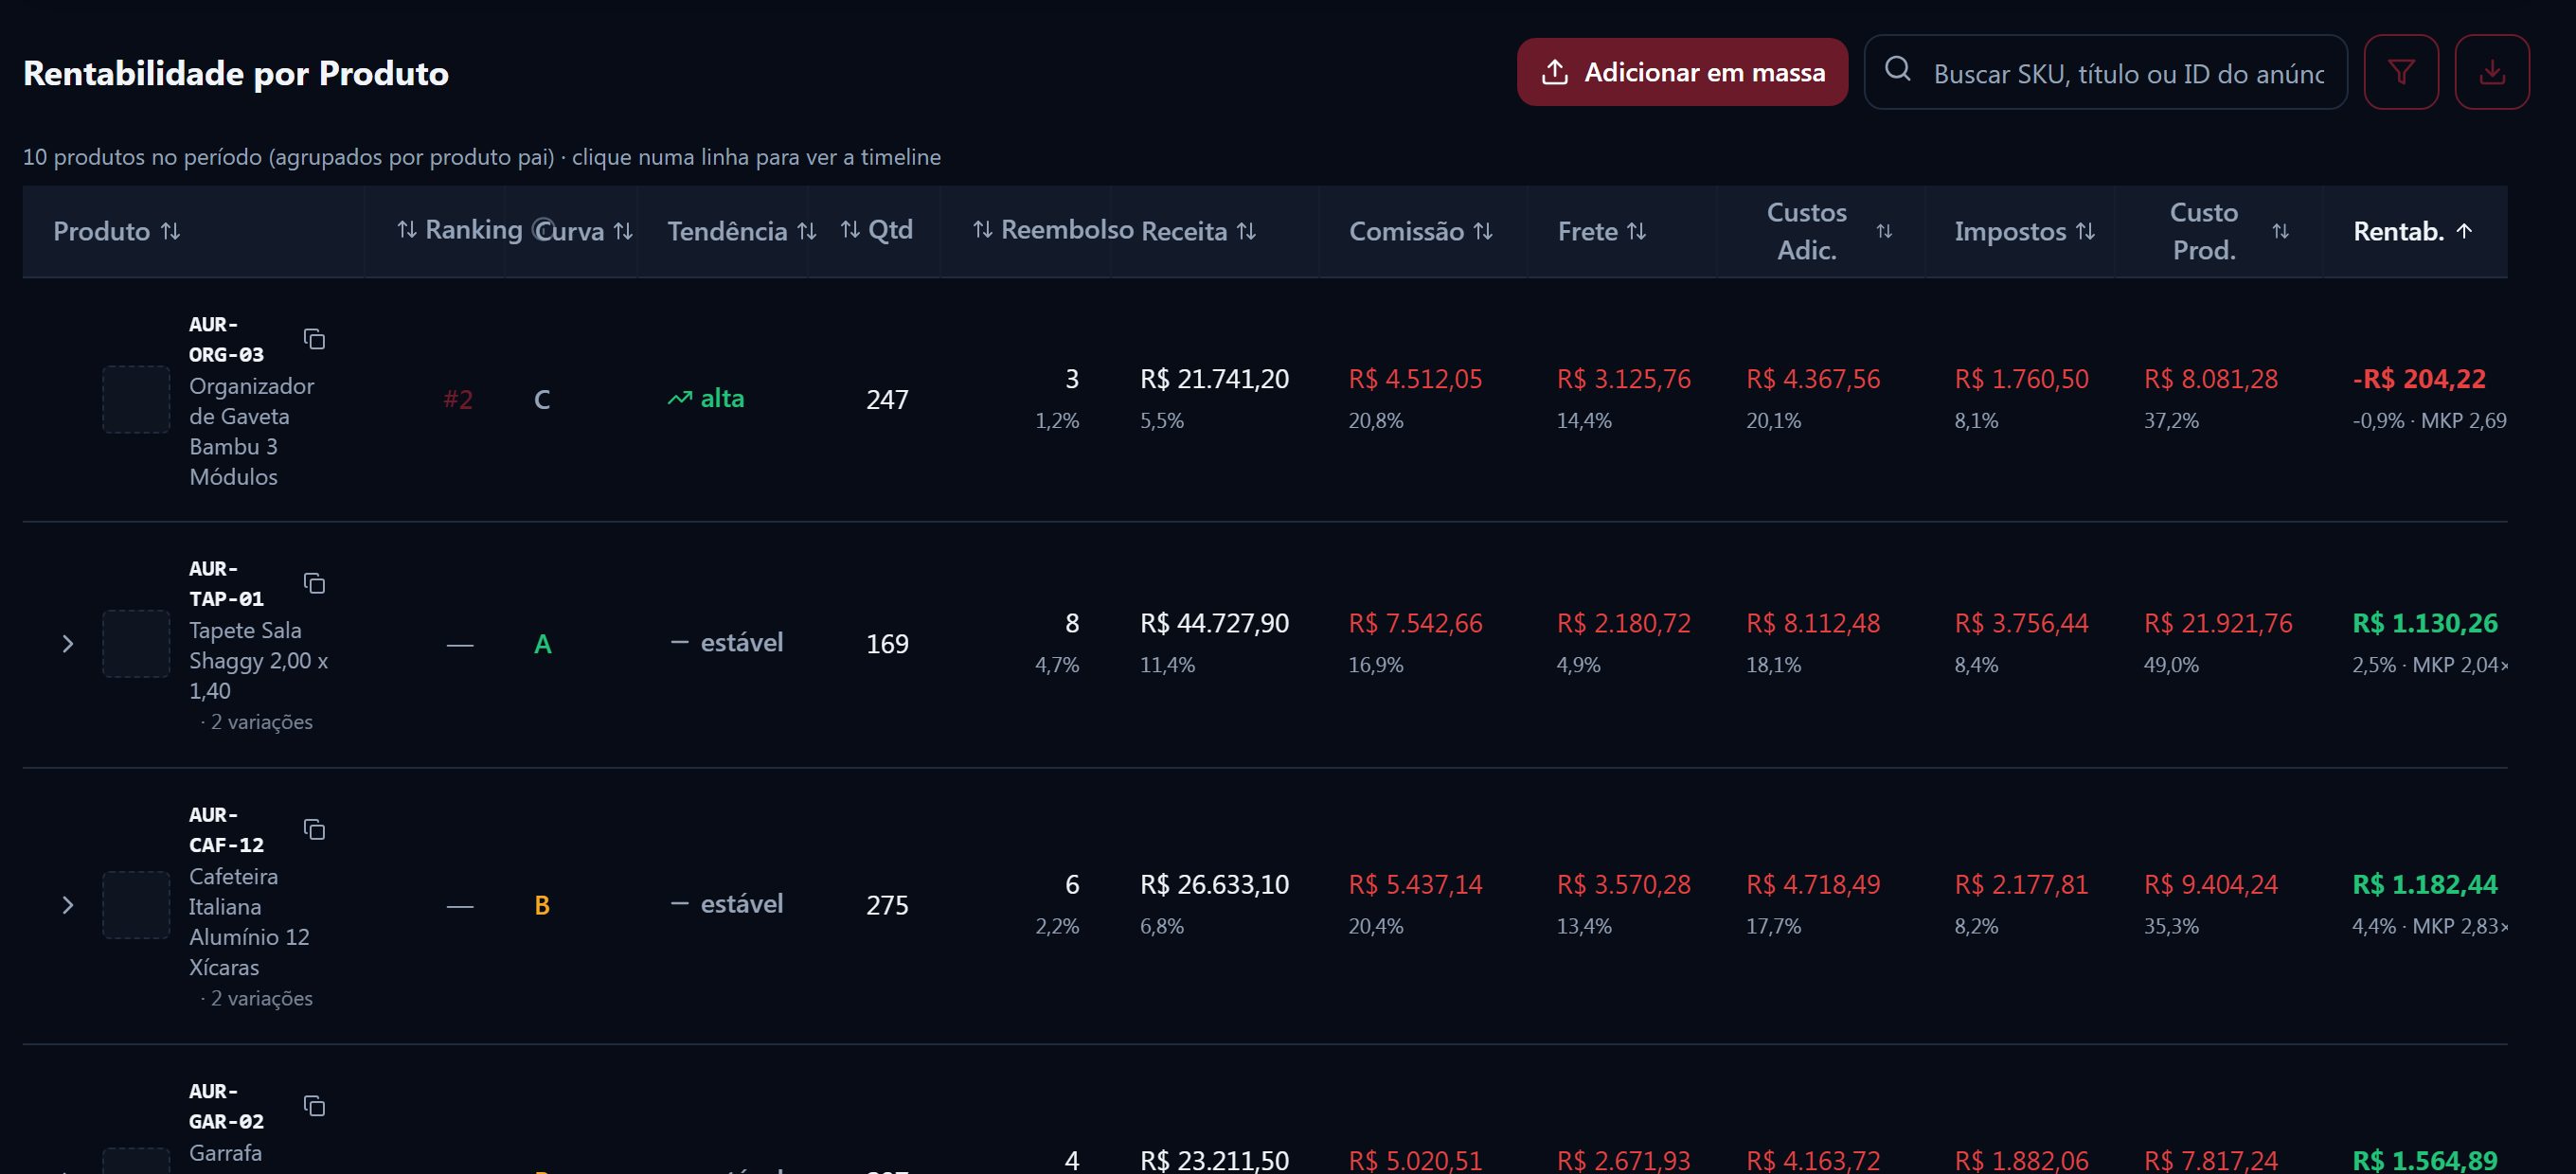Screen dimensions: 2576x1174
Task: Click revenue R$ 23.211,50
Action: click(1214, 1160)
